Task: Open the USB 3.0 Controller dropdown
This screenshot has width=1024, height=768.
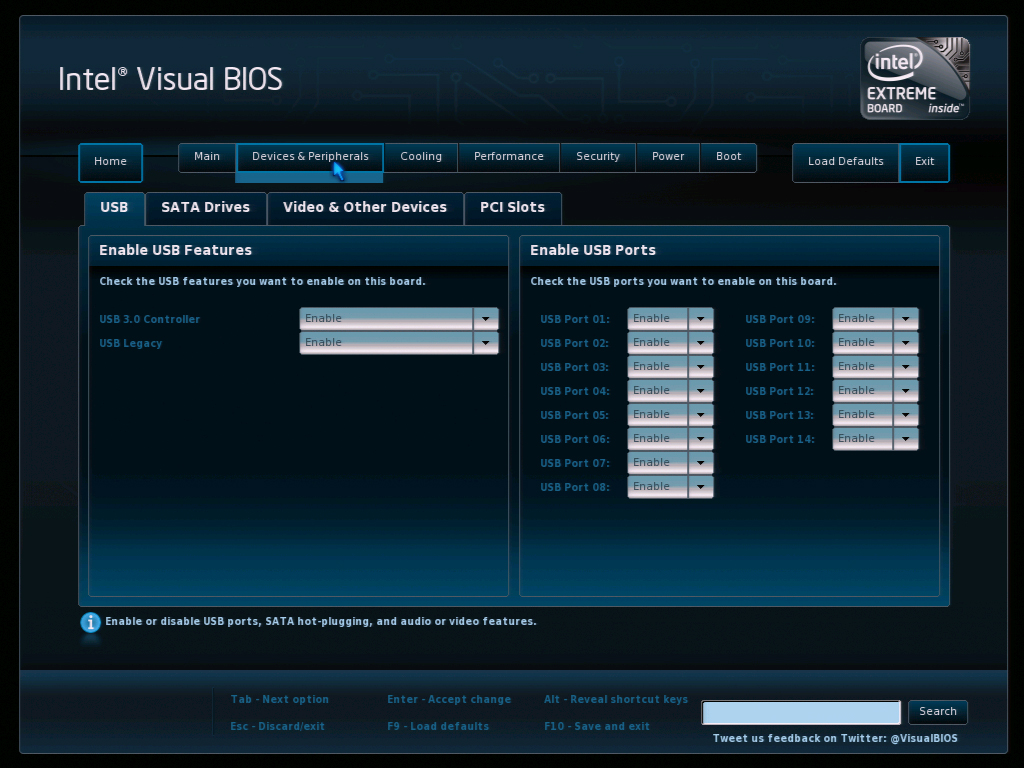Action: [x=485, y=318]
